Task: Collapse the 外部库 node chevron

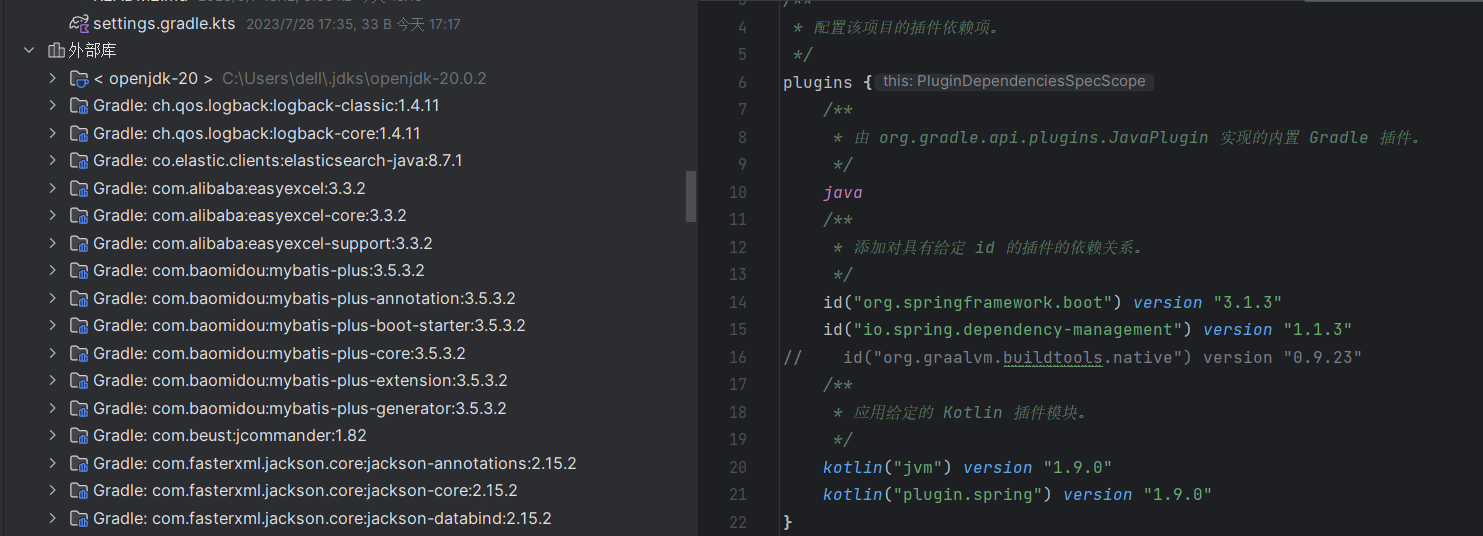Action: tap(29, 50)
